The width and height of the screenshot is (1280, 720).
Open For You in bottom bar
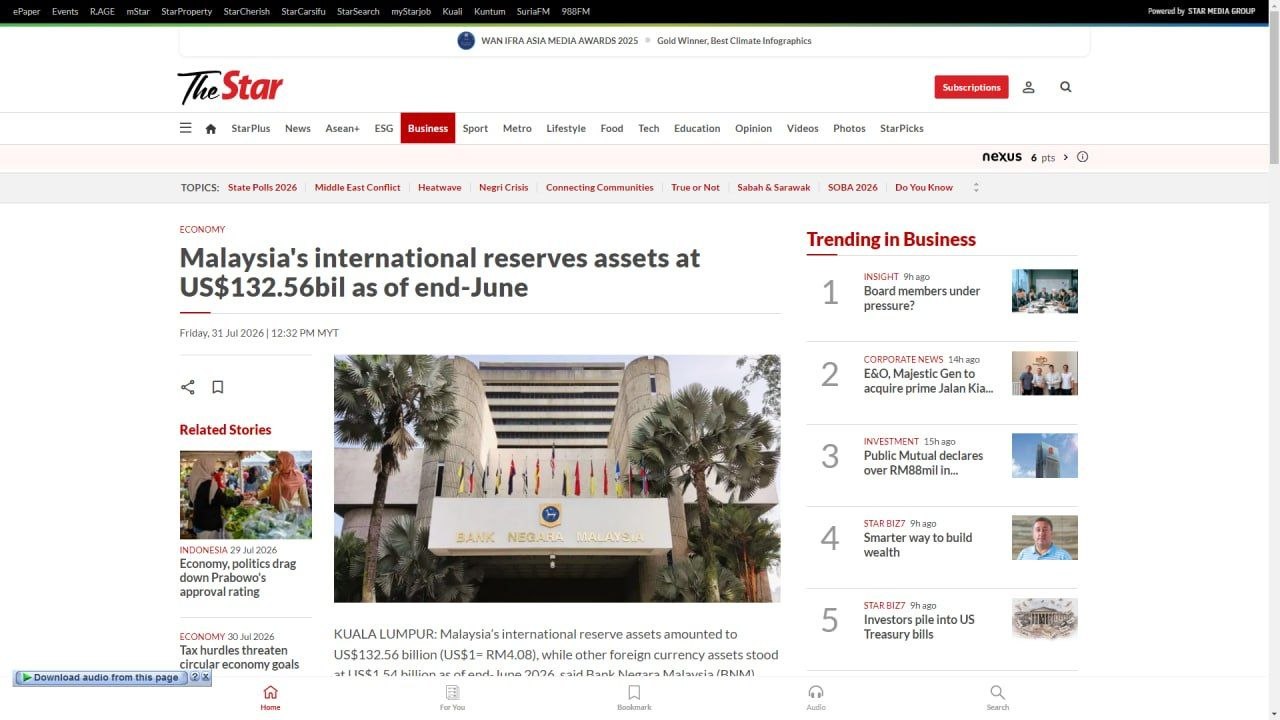pyautogui.click(x=452, y=697)
